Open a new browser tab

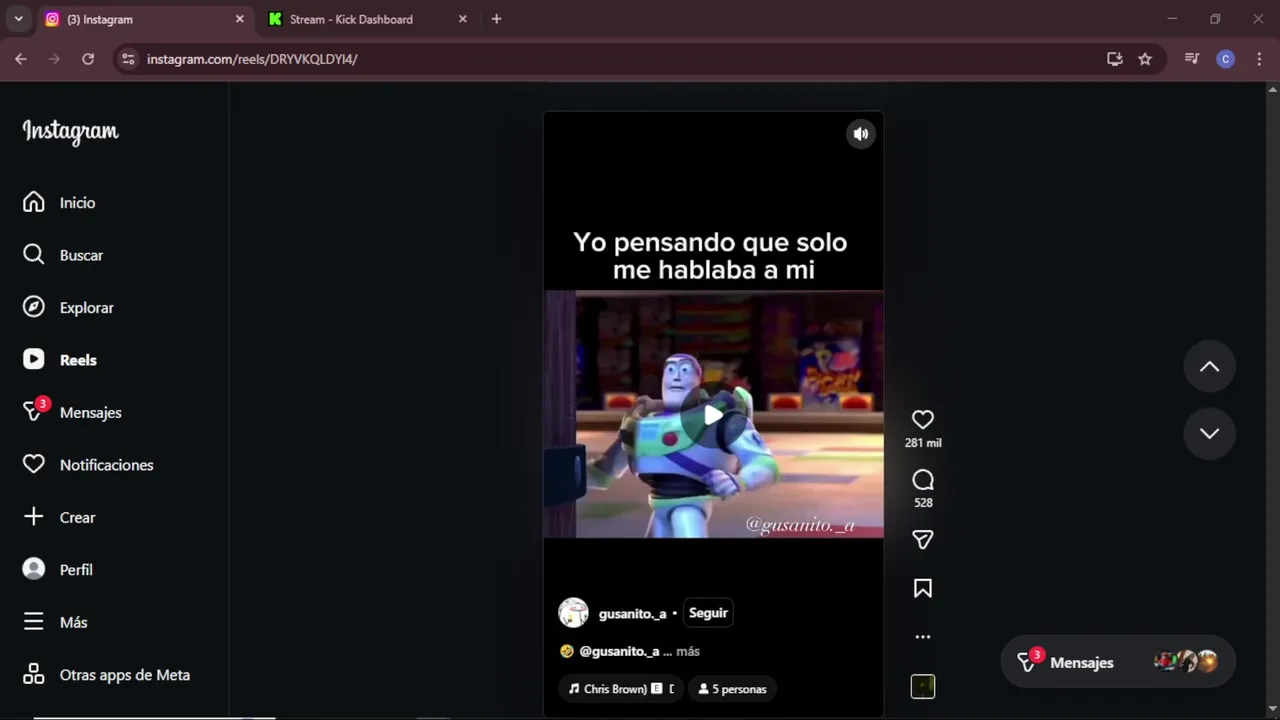coord(496,19)
